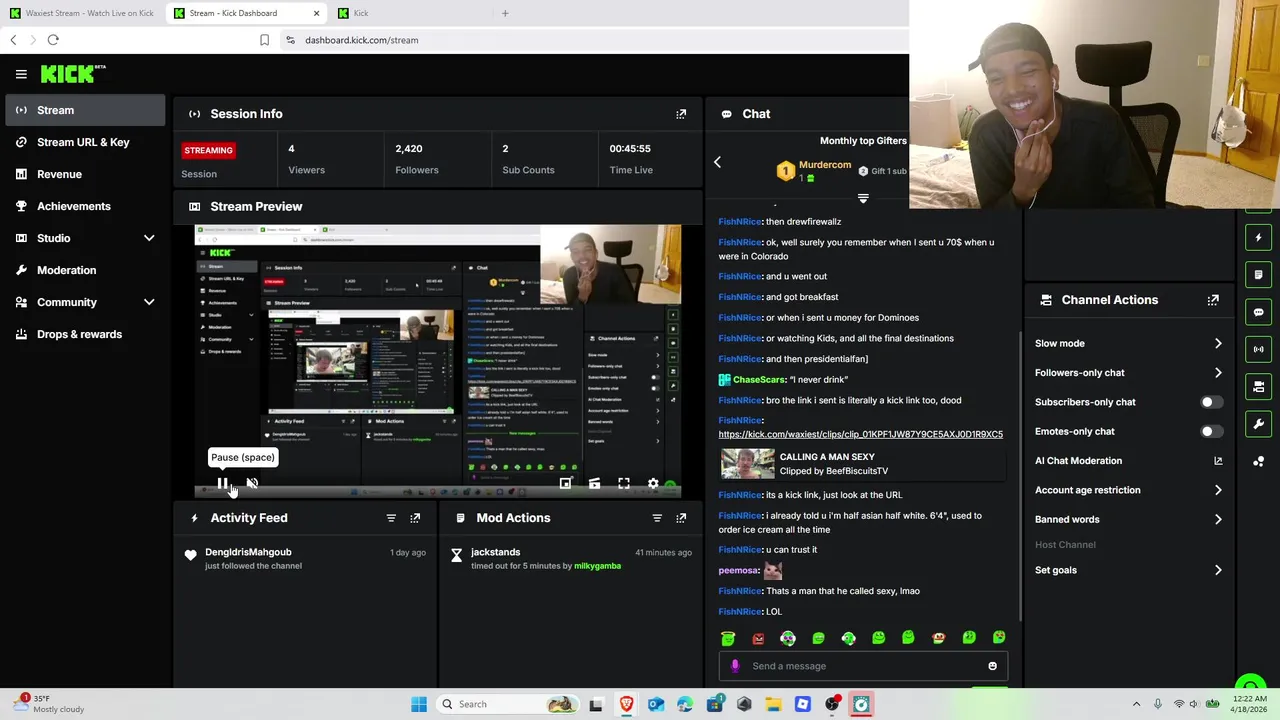This screenshot has height=720, width=1280.
Task: Open stream preview settings gear
Action: click(653, 484)
